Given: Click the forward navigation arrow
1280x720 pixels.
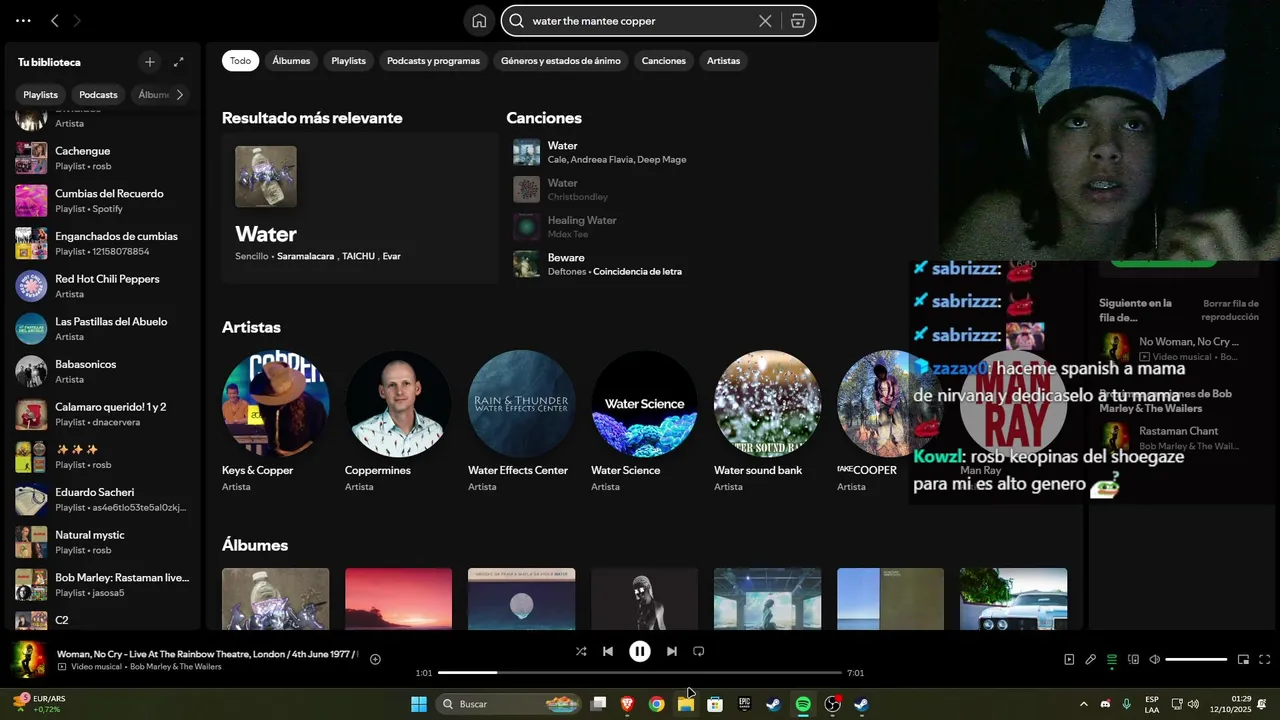Looking at the screenshot, I should pyautogui.click(x=77, y=20).
